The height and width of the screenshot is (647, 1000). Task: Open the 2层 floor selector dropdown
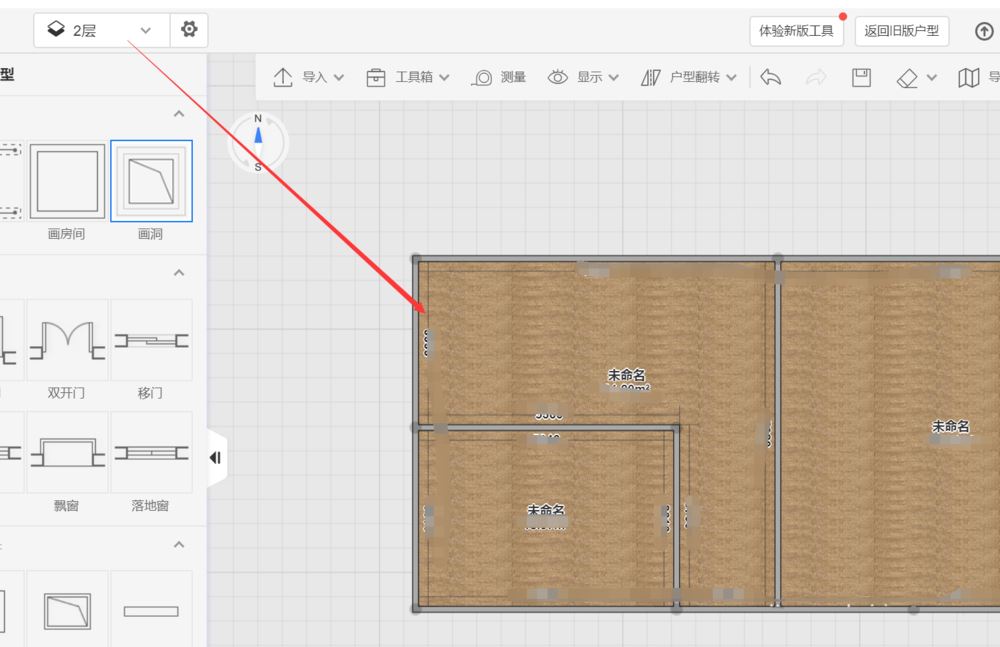[x=101, y=30]
